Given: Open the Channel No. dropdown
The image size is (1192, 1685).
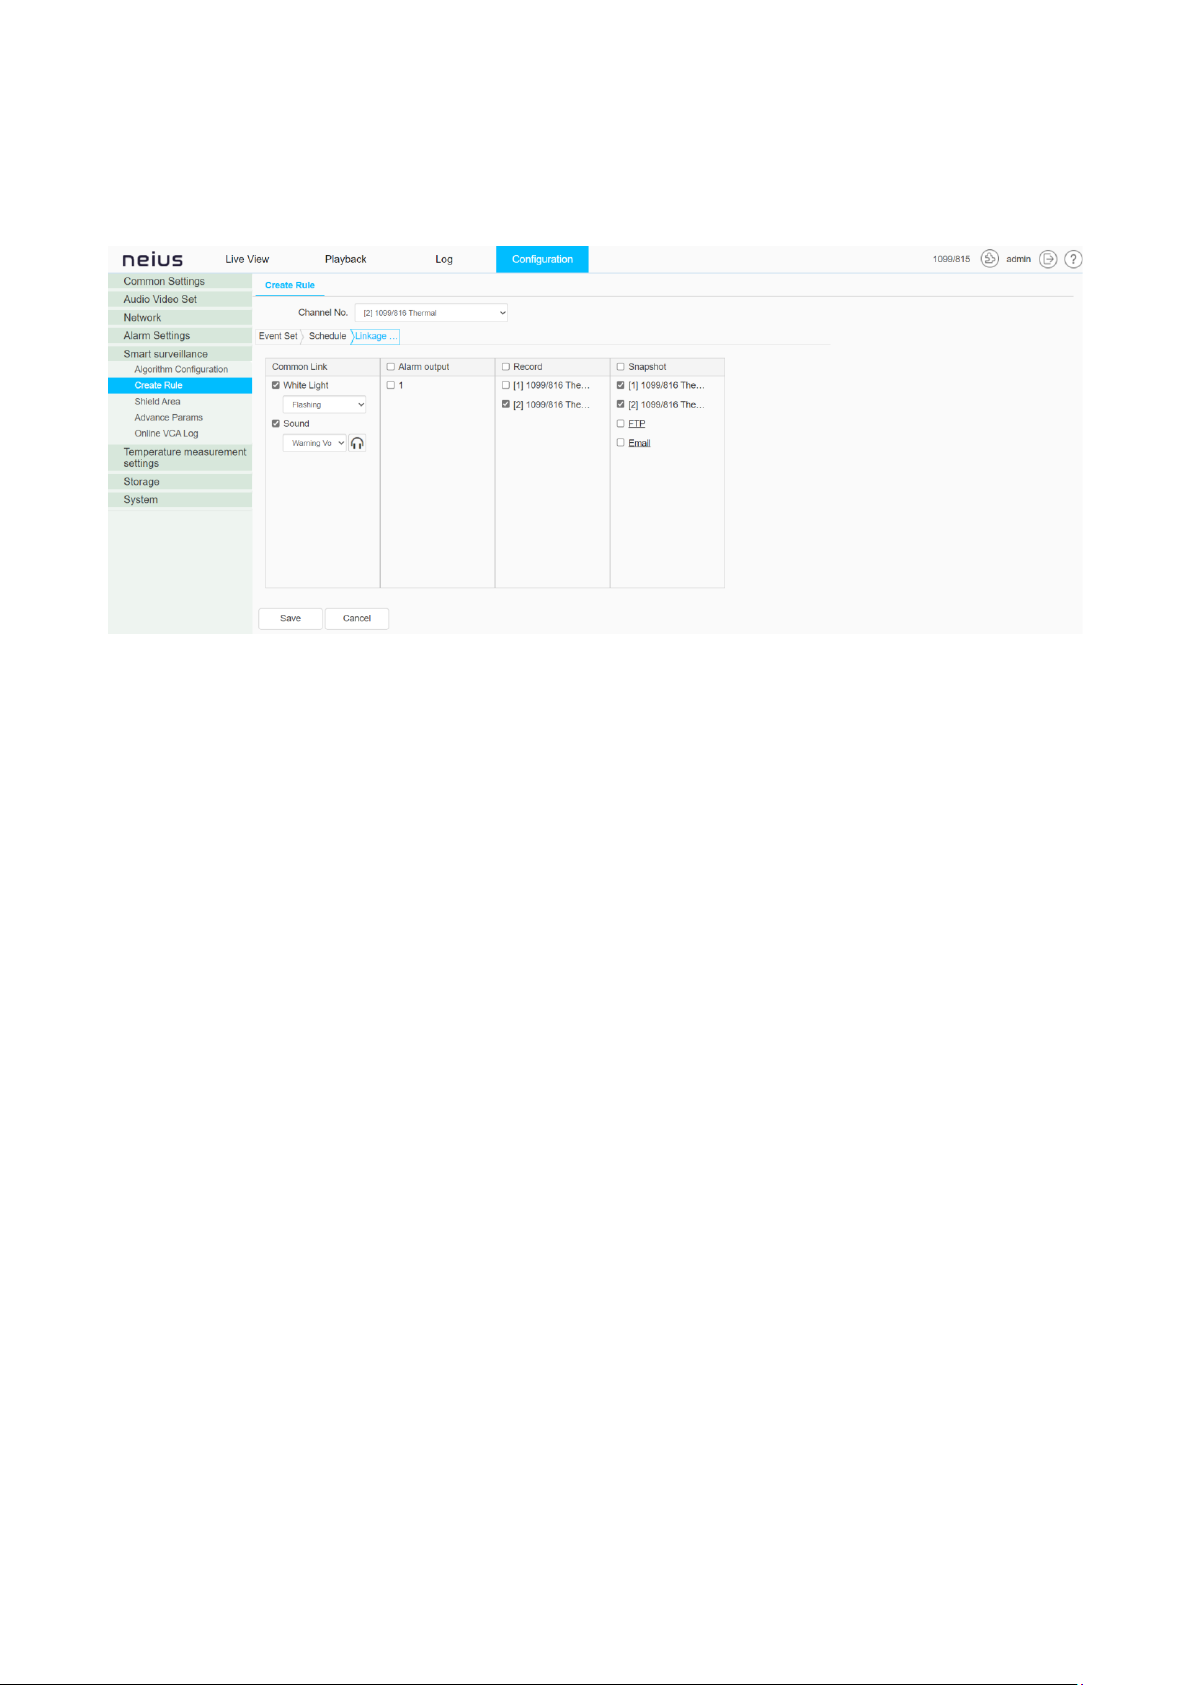Looking at the screenshot, I should pyautogui.click(x=432, y=313).
